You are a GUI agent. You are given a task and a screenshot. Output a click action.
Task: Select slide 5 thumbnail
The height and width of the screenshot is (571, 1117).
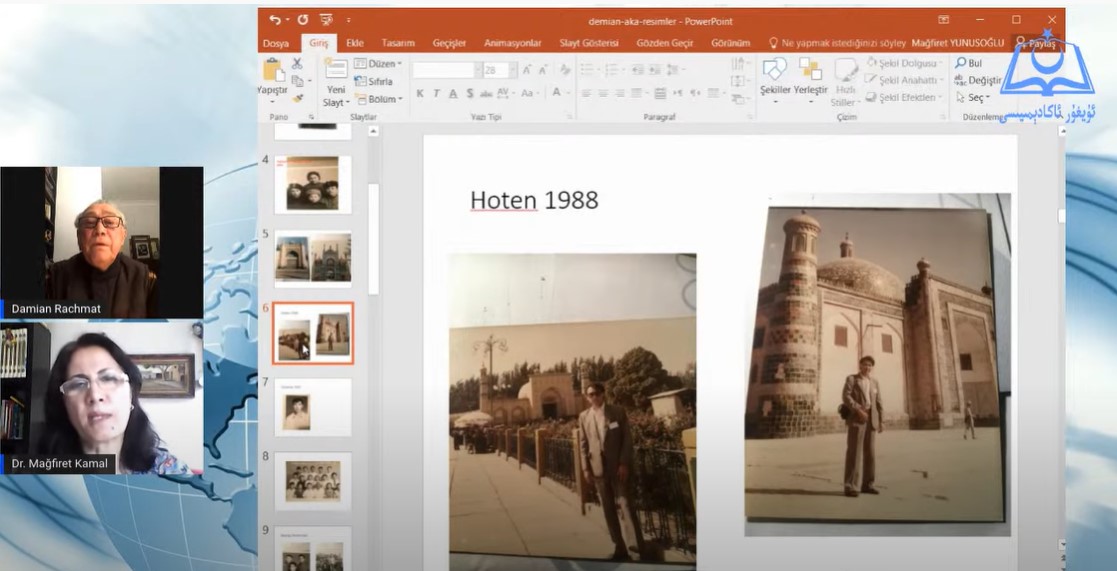(313, 258)
